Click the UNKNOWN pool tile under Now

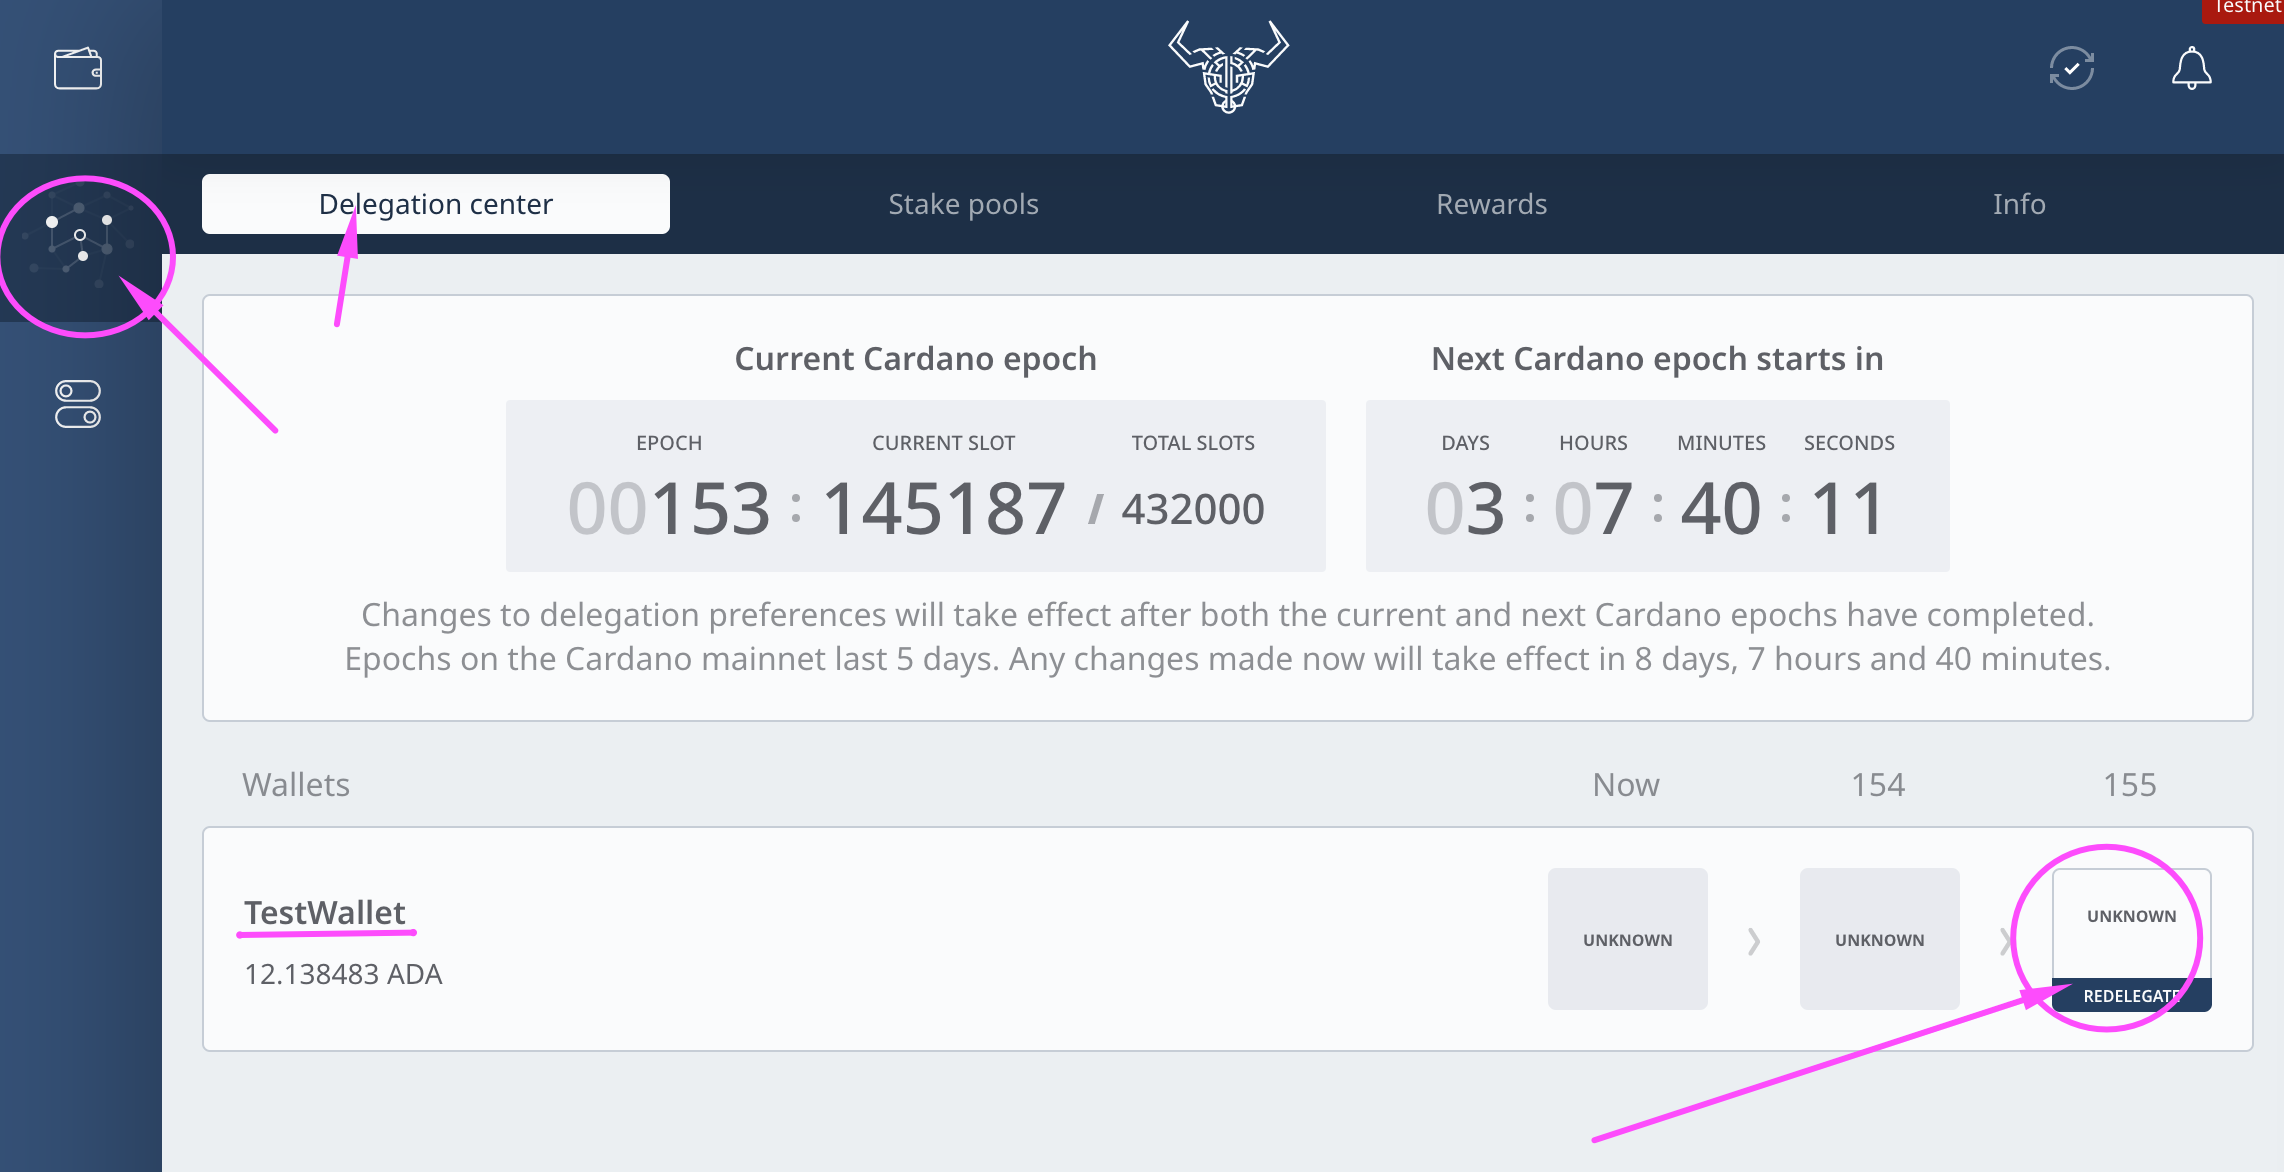[x=1627, y=939]
